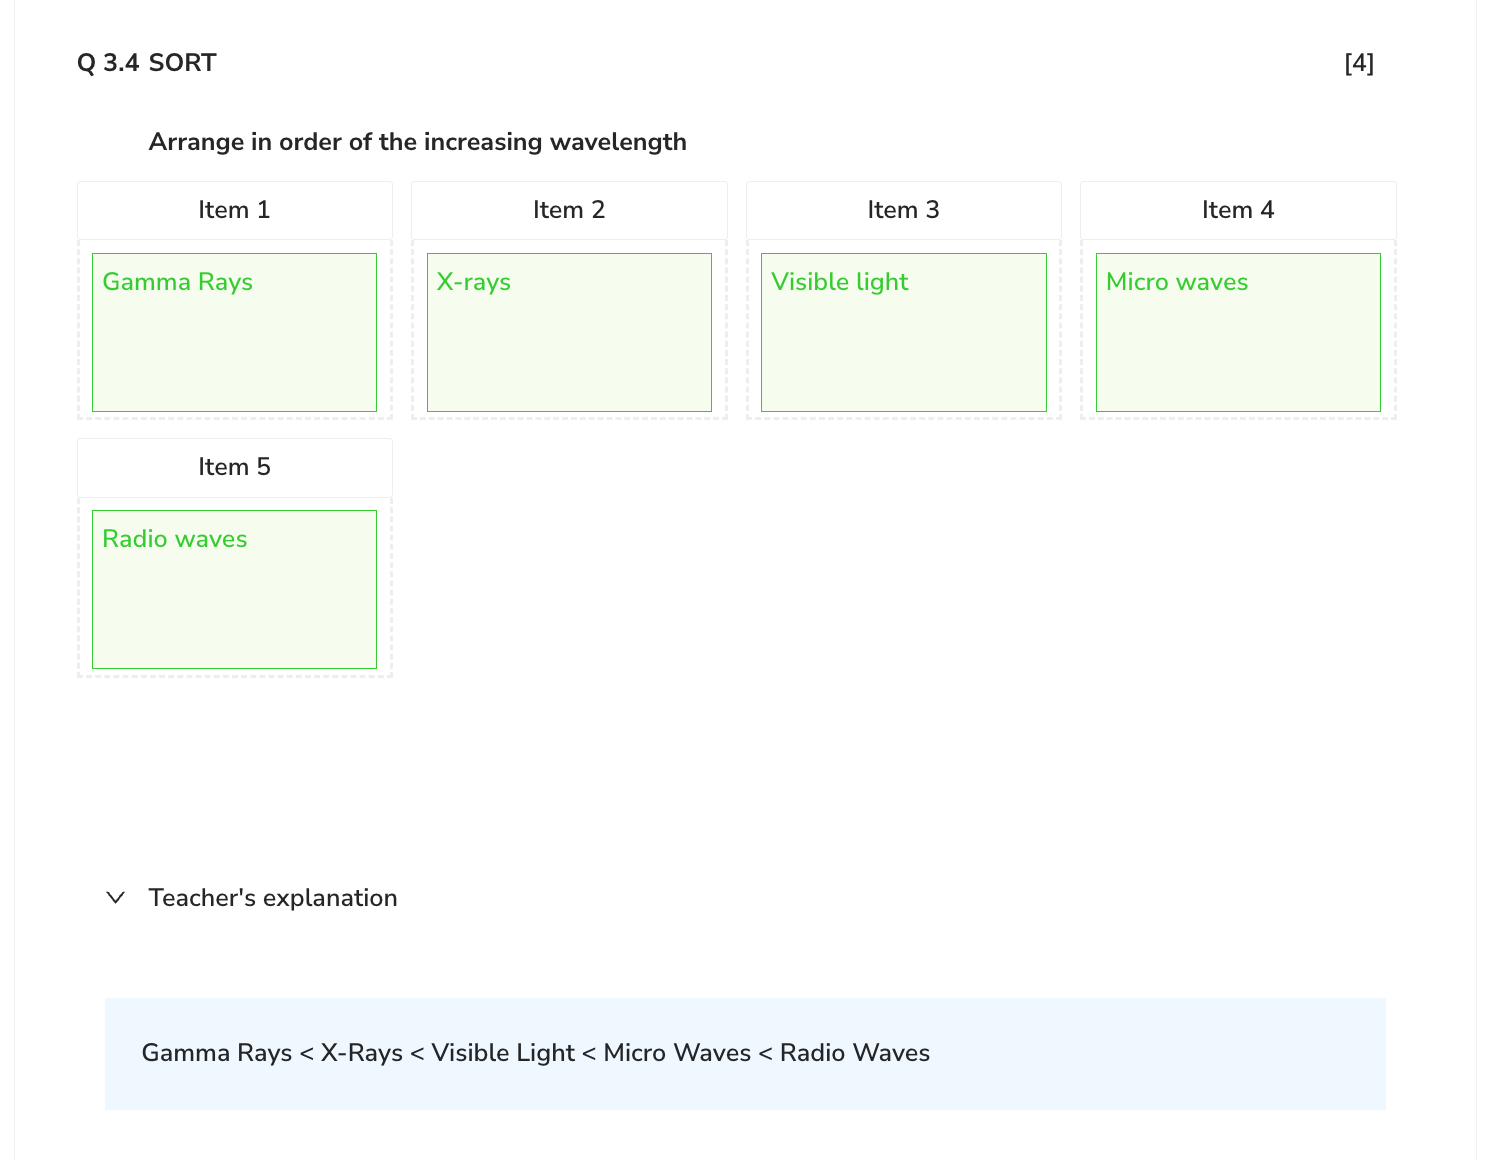Select the X-rays answer card
This screenshot has height=1160, width=1494.
(569, 332)
